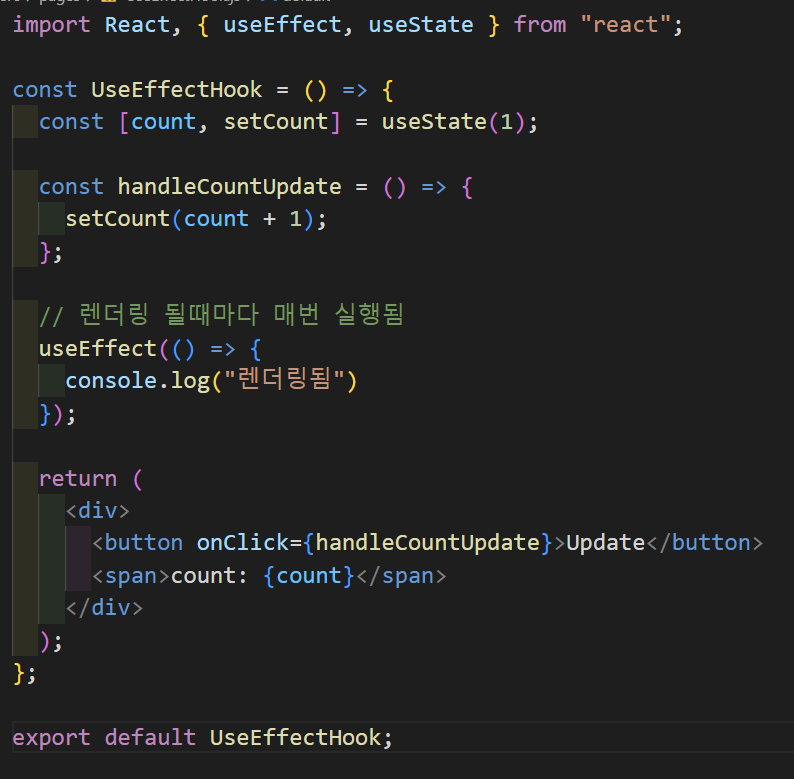This screenshot has height=779, width=794.
Task: Click 'UseEffectHook' in the const declaration
Action: [177, 90]
